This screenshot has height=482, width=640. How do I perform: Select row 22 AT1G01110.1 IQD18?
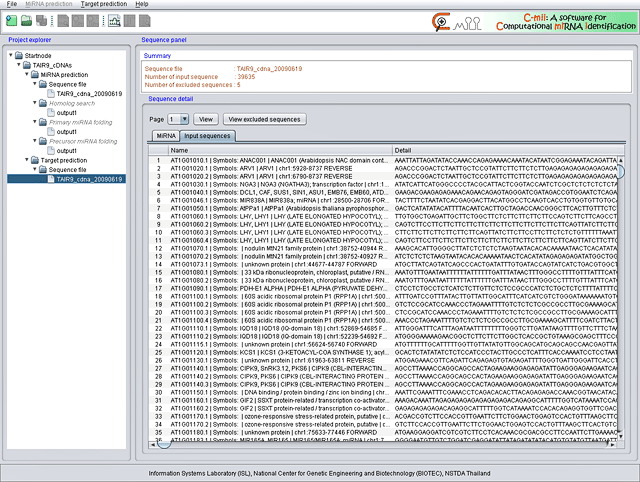coord(383,329)
